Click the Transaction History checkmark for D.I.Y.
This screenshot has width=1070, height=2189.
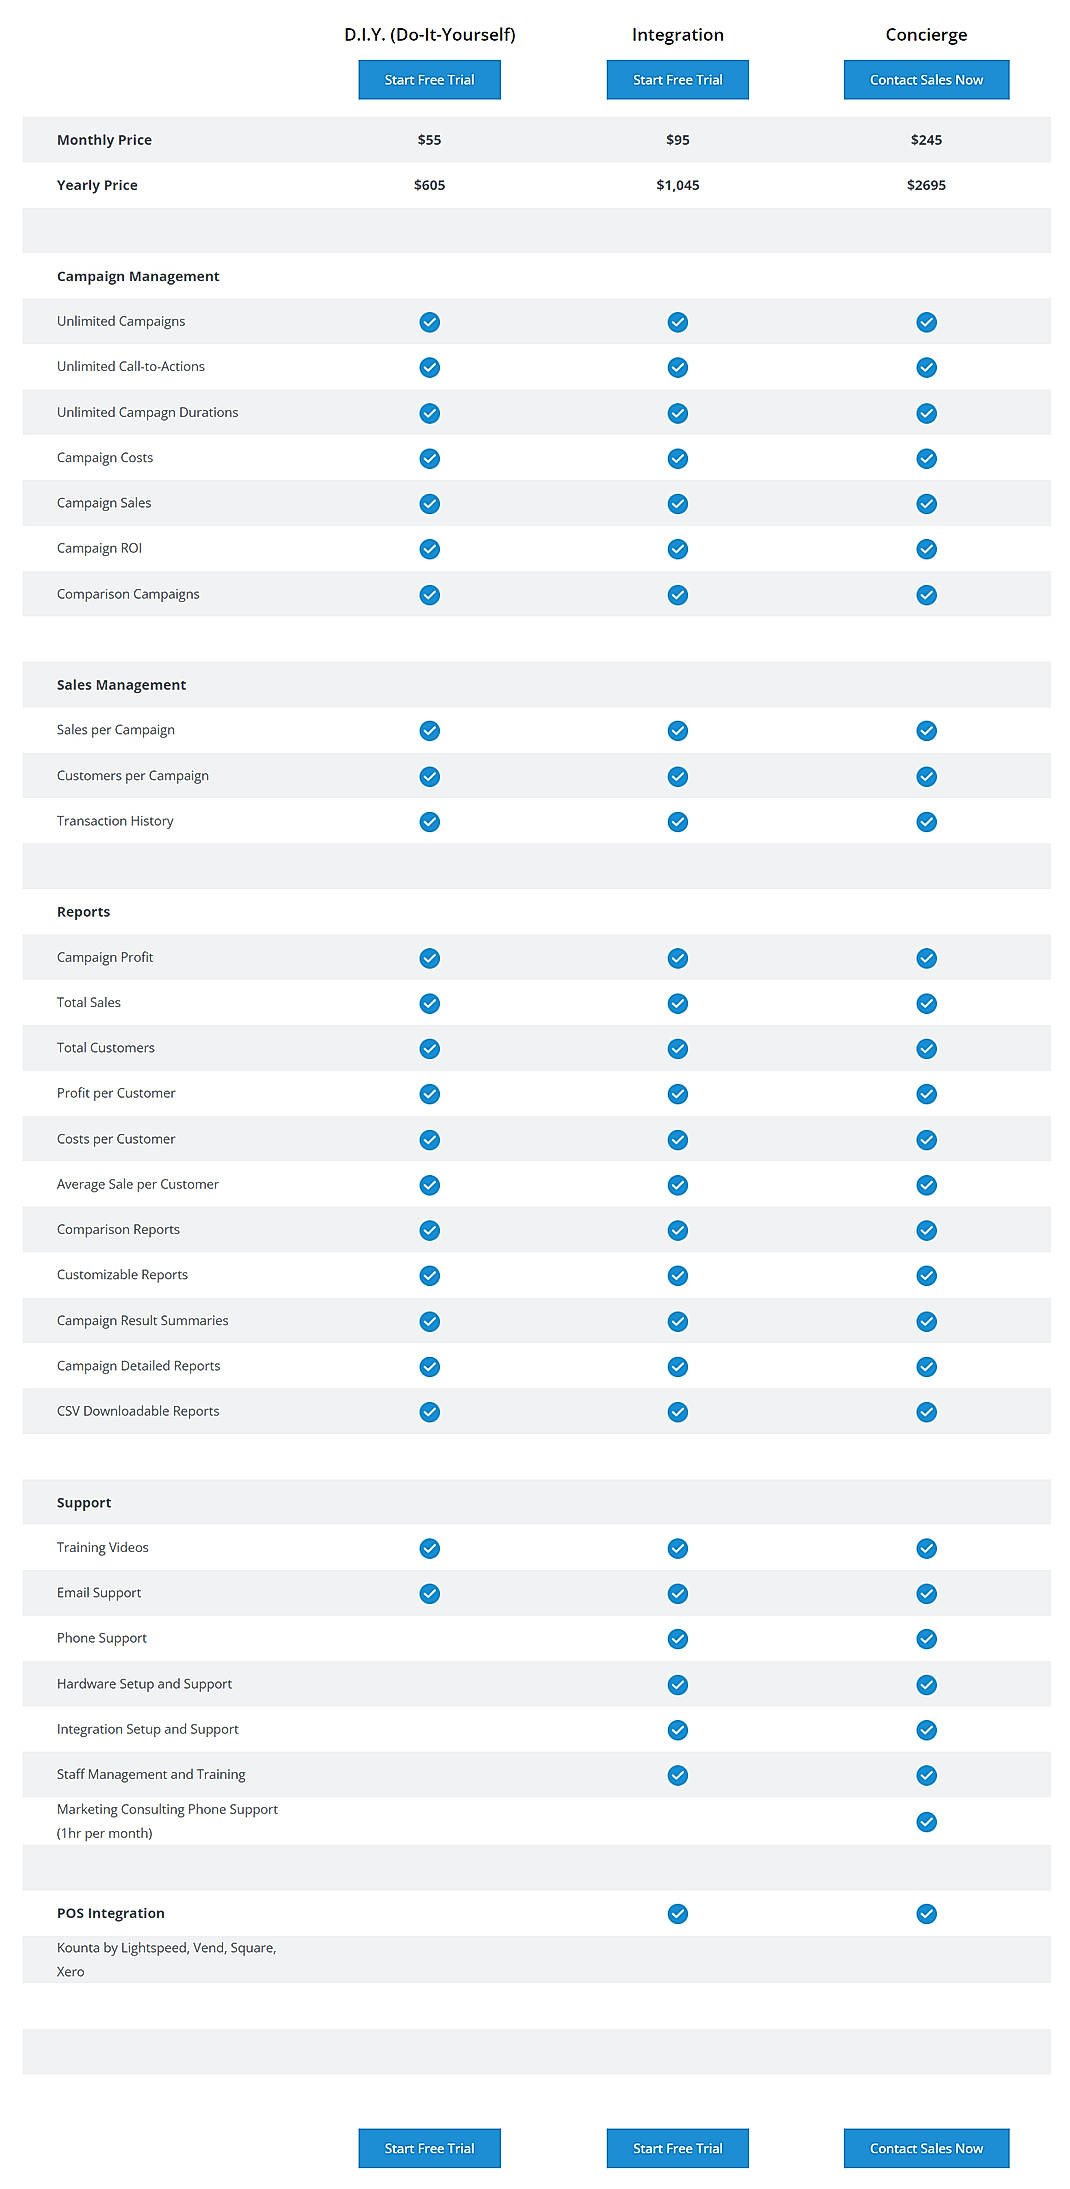click(x=429, y=821)
